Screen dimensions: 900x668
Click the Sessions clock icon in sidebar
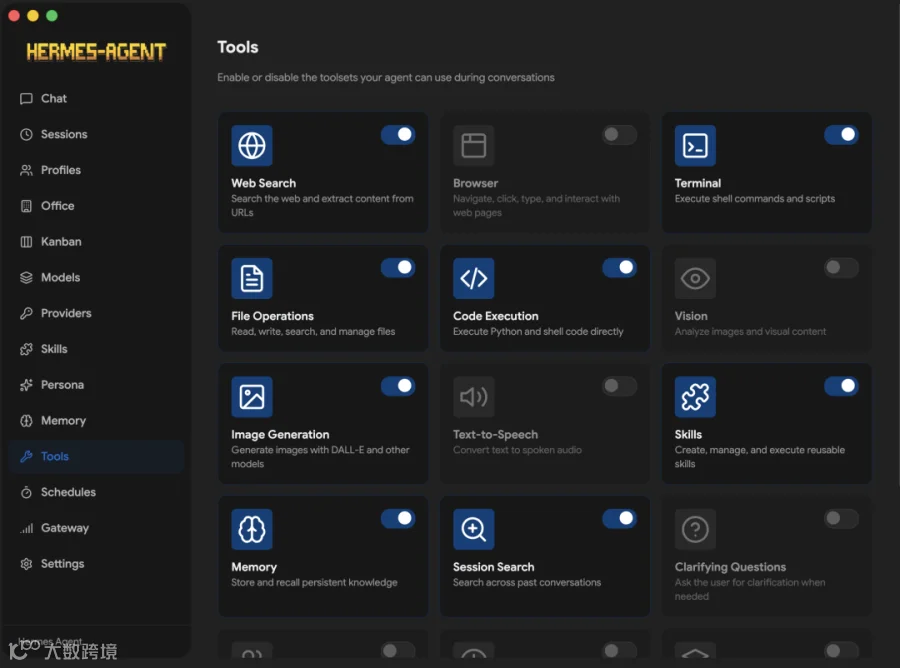[26, 134]
